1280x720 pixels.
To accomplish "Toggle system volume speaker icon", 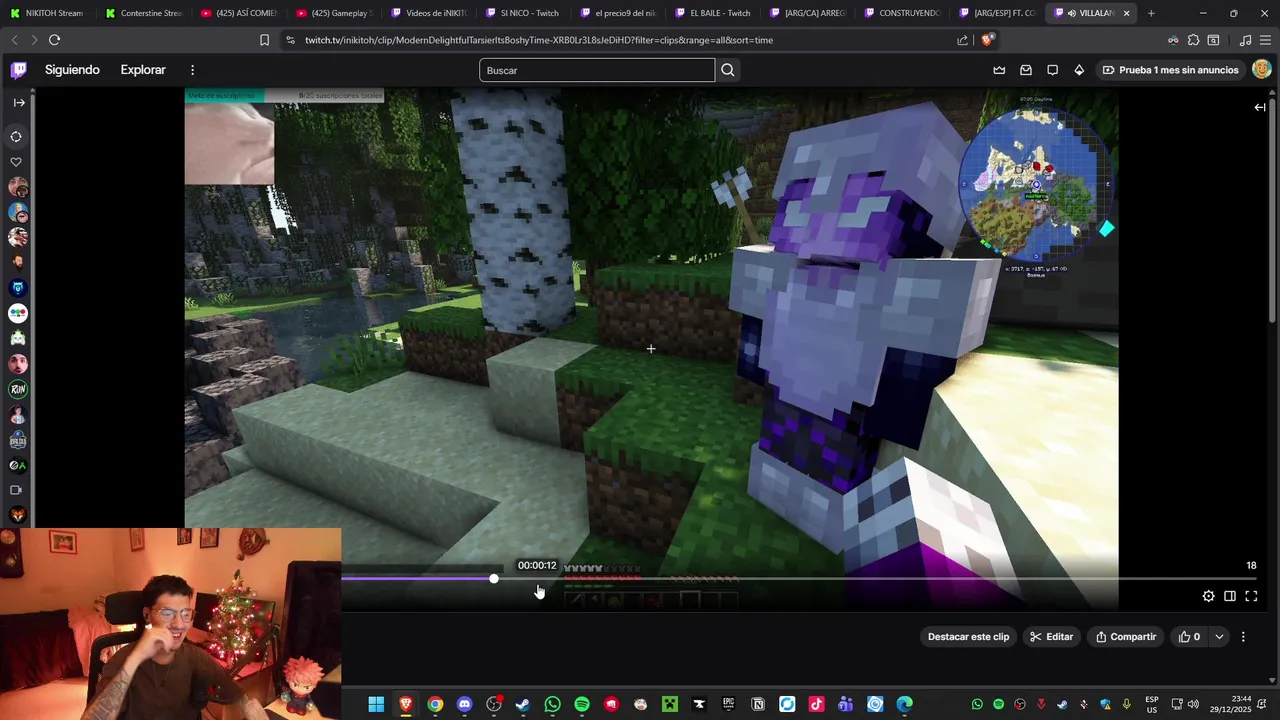I will (x=1193, y=704).
